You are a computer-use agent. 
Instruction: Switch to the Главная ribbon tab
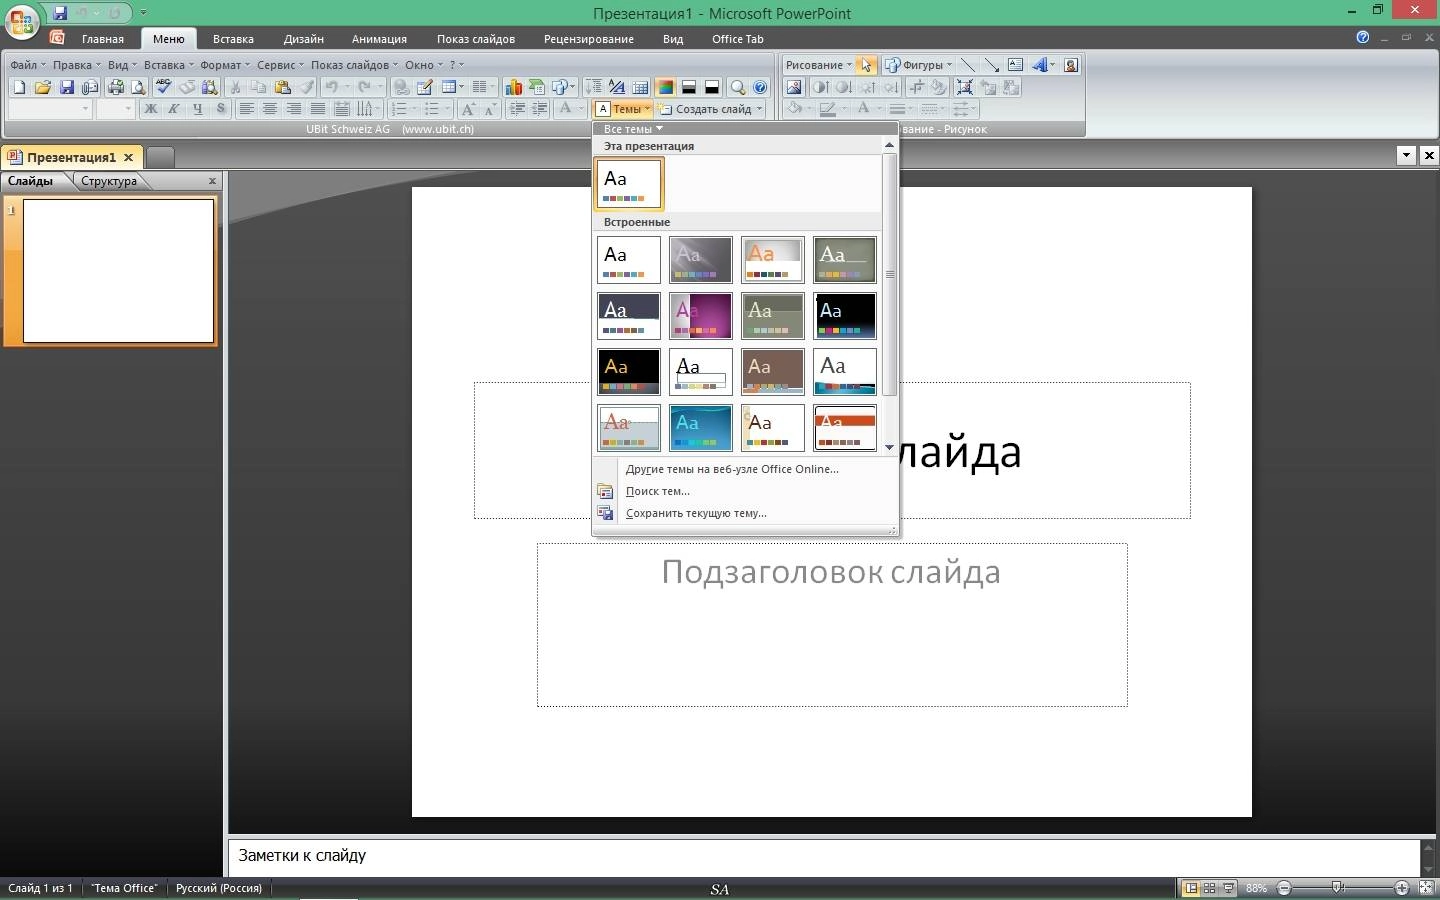[103, 39]
